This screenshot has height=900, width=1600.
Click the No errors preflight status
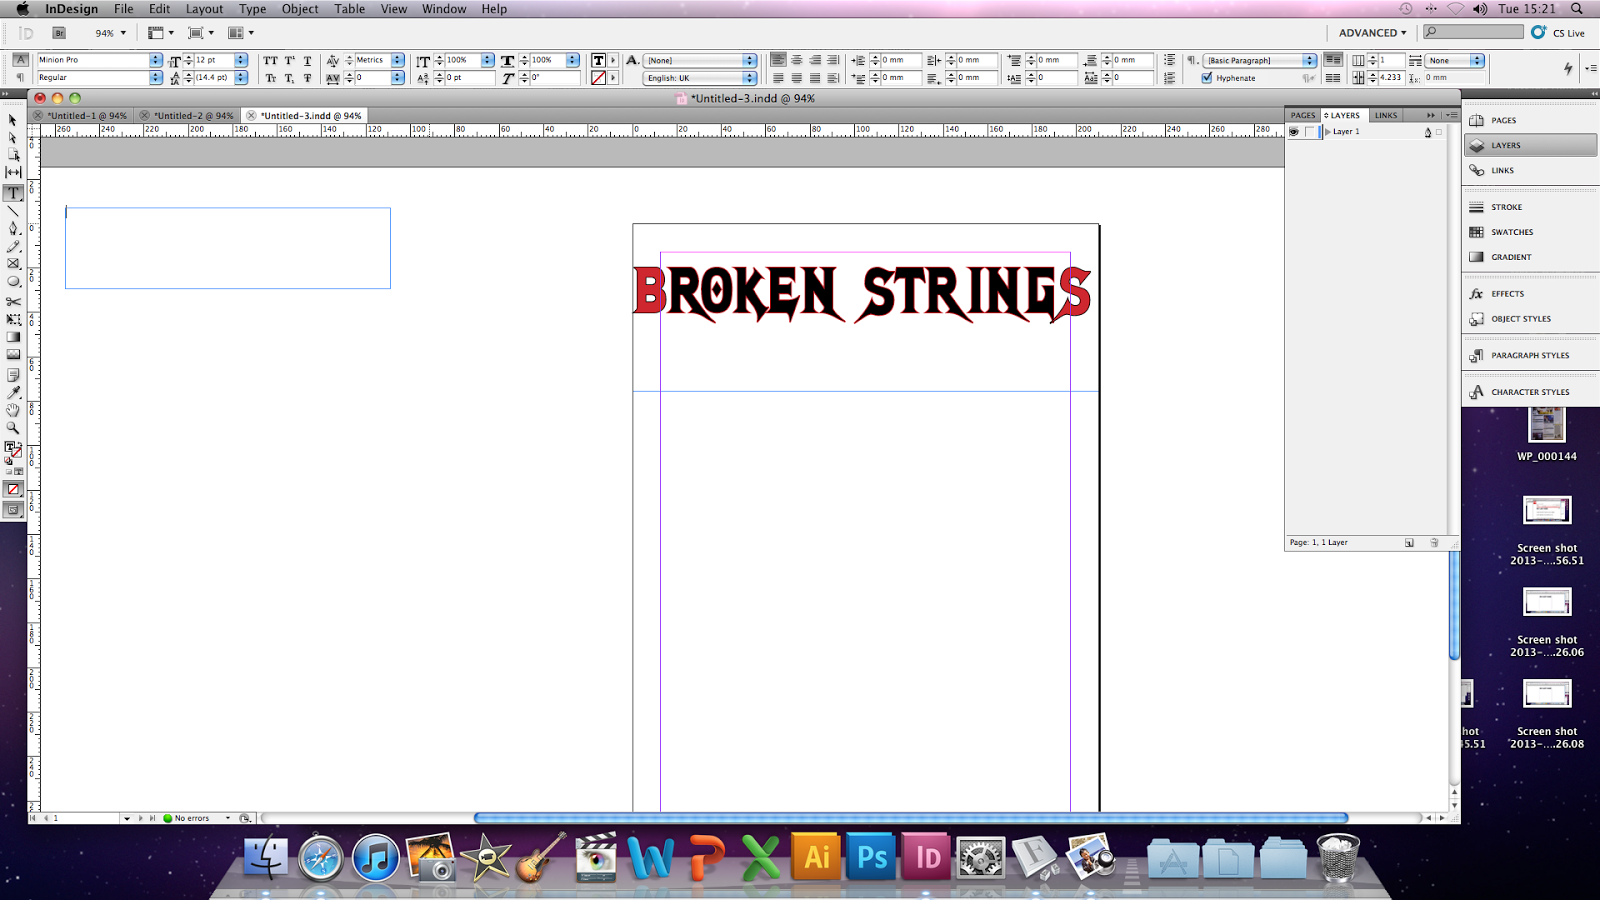pyautogui.click(x=190, y=817)
